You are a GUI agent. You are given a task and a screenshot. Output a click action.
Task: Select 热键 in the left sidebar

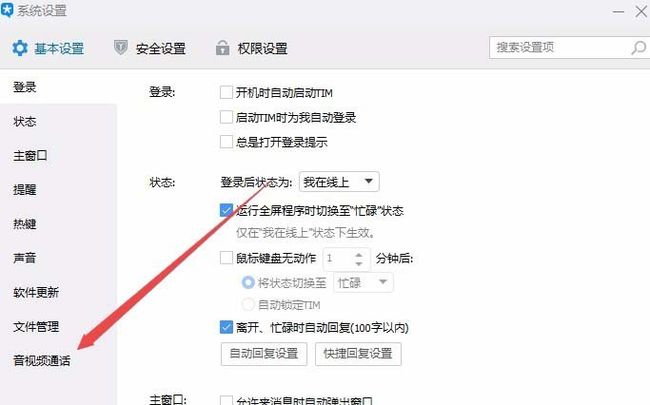click(25, 224)
